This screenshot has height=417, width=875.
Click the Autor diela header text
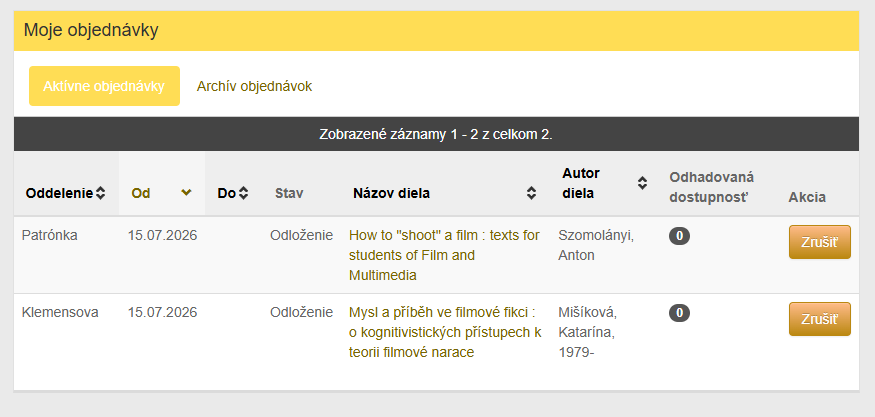pos(581,184)
